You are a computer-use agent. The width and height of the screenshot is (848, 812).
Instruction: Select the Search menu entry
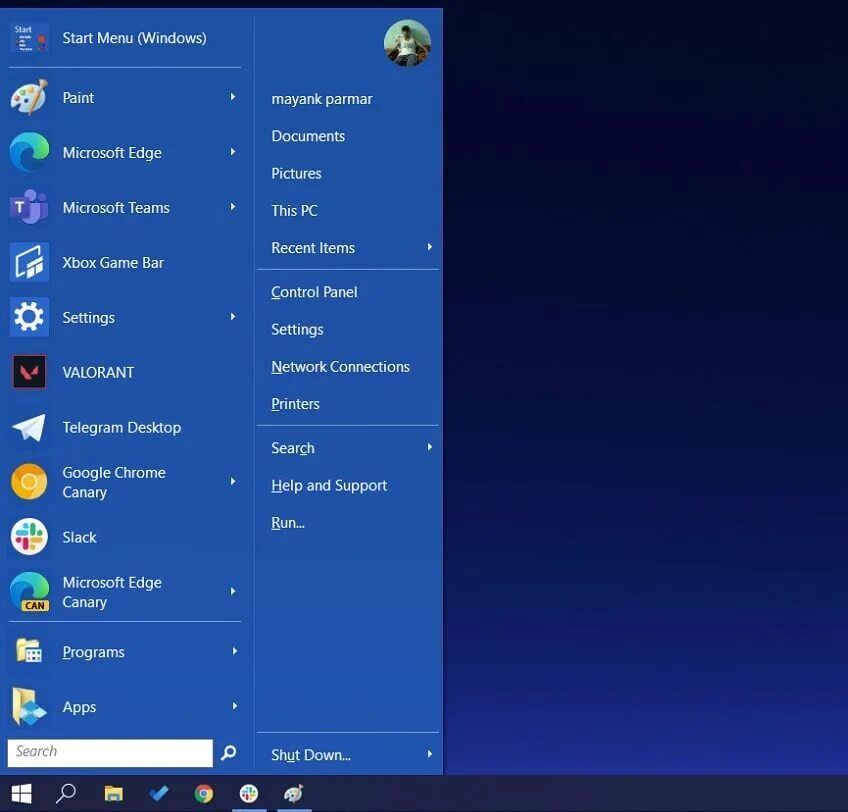click(x=293, y=448)
